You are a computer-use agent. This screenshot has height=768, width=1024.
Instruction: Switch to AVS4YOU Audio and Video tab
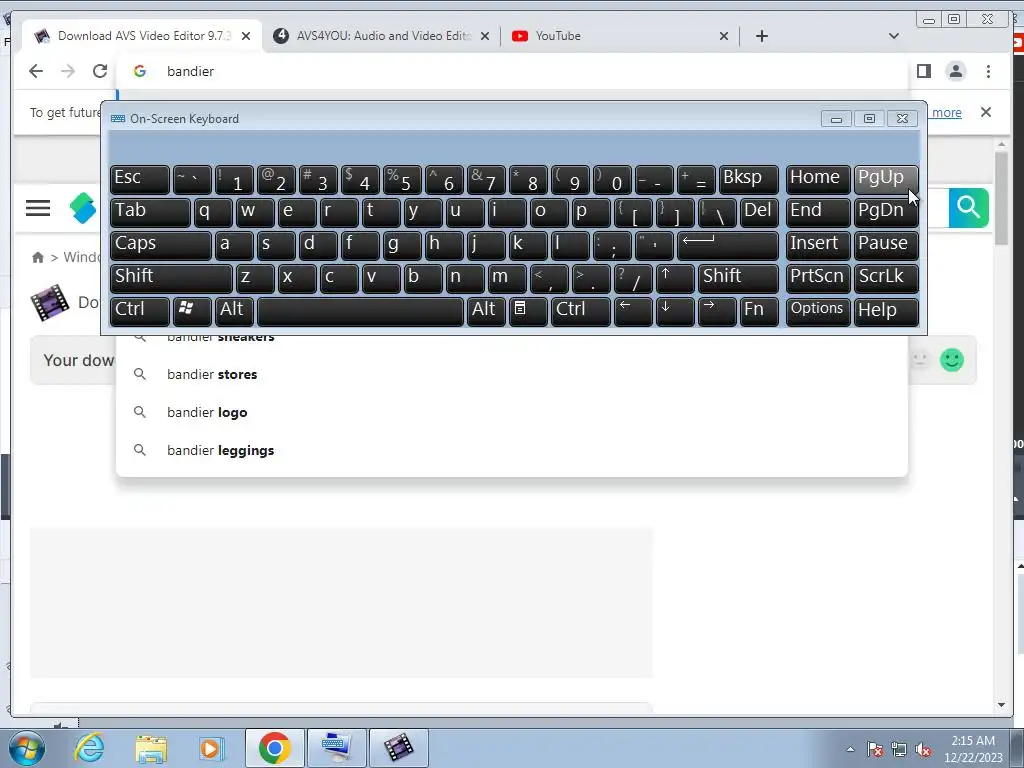tap(382, 36)
